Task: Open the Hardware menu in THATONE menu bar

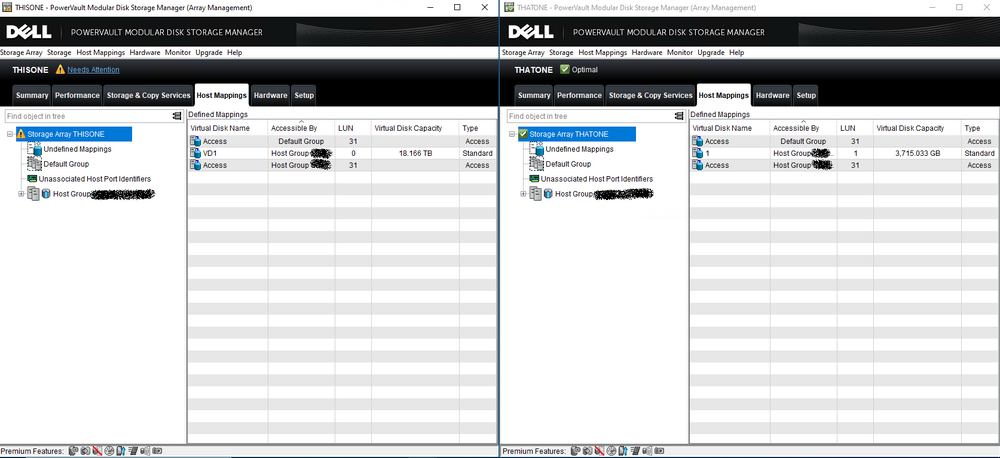Action: 647,52
